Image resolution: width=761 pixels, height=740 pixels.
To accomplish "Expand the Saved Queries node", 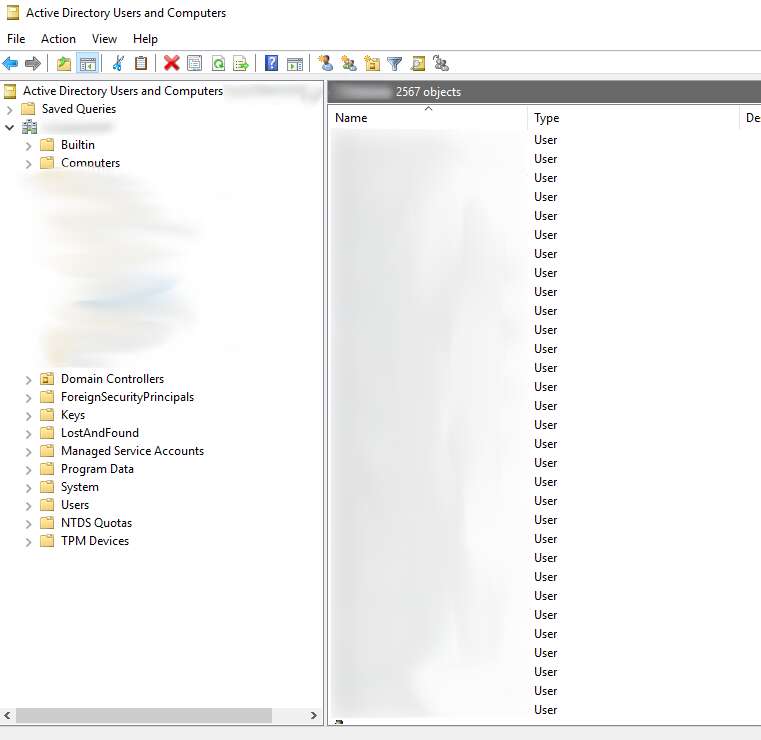I will point(9,110).
